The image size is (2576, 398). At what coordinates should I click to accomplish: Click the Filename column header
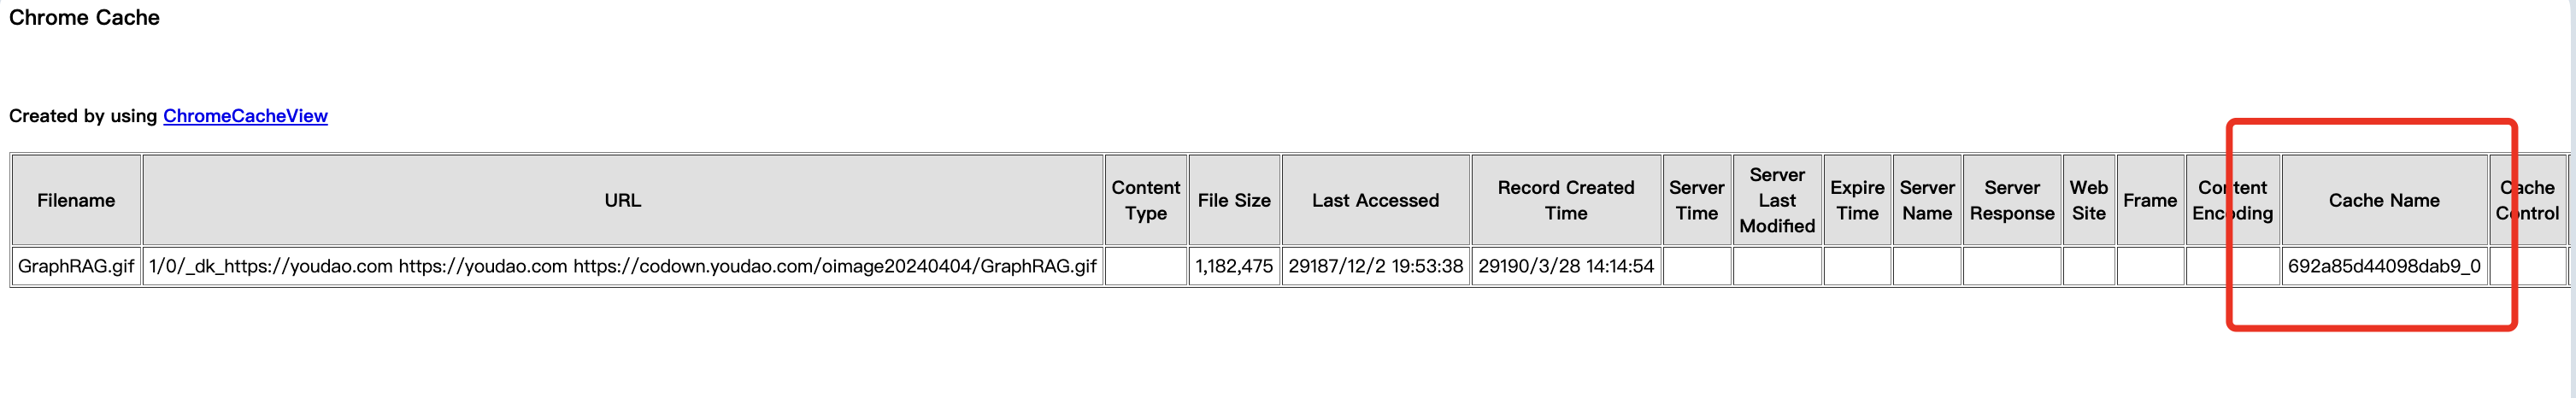76,200
